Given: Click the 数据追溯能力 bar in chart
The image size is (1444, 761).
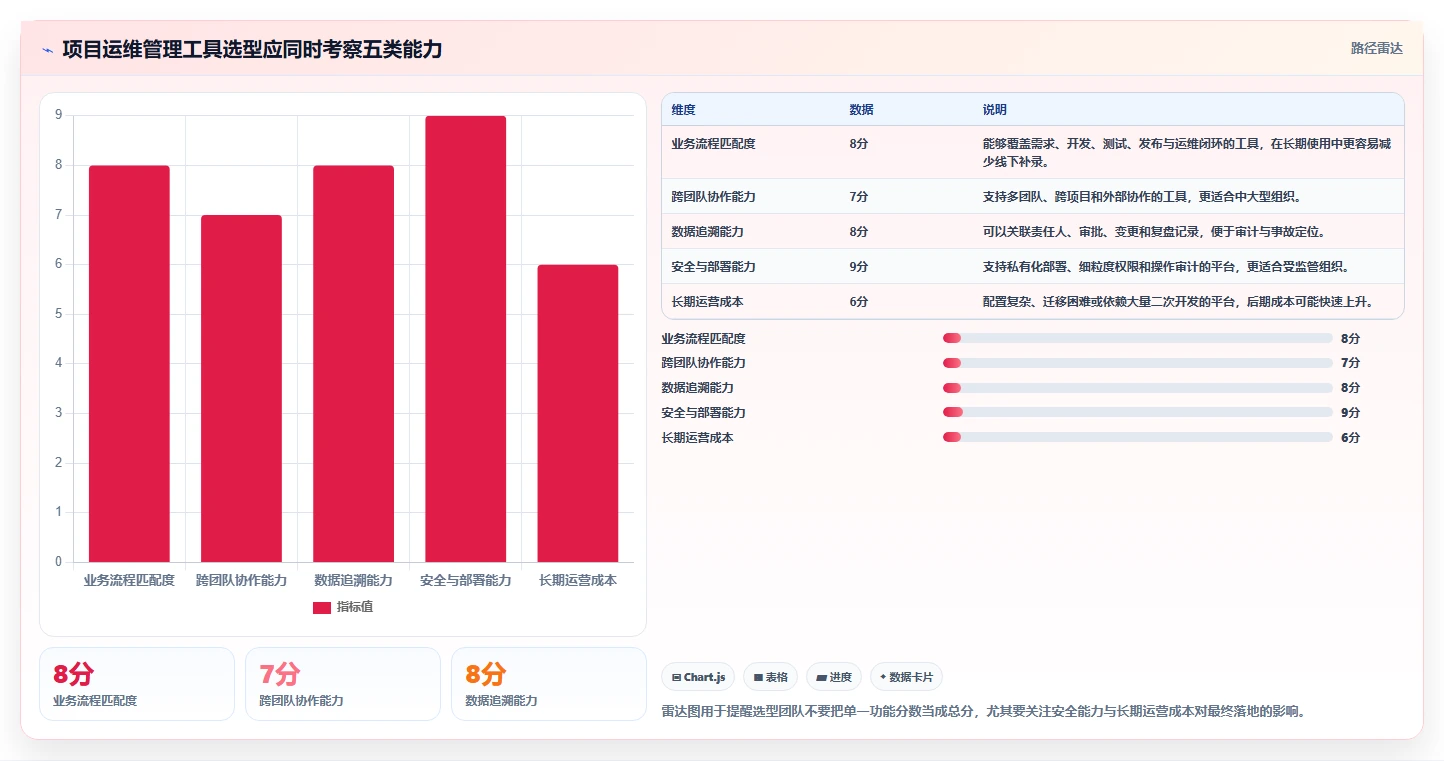Looking at the screenshot, I should click(x=353, y=364).
